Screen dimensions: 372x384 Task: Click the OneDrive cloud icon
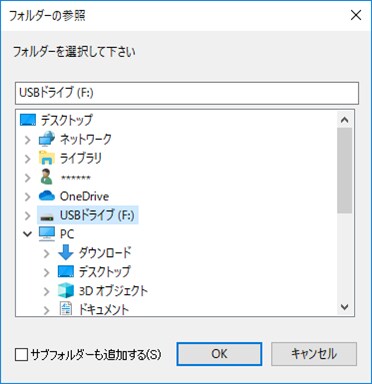[x=47, y=196]
